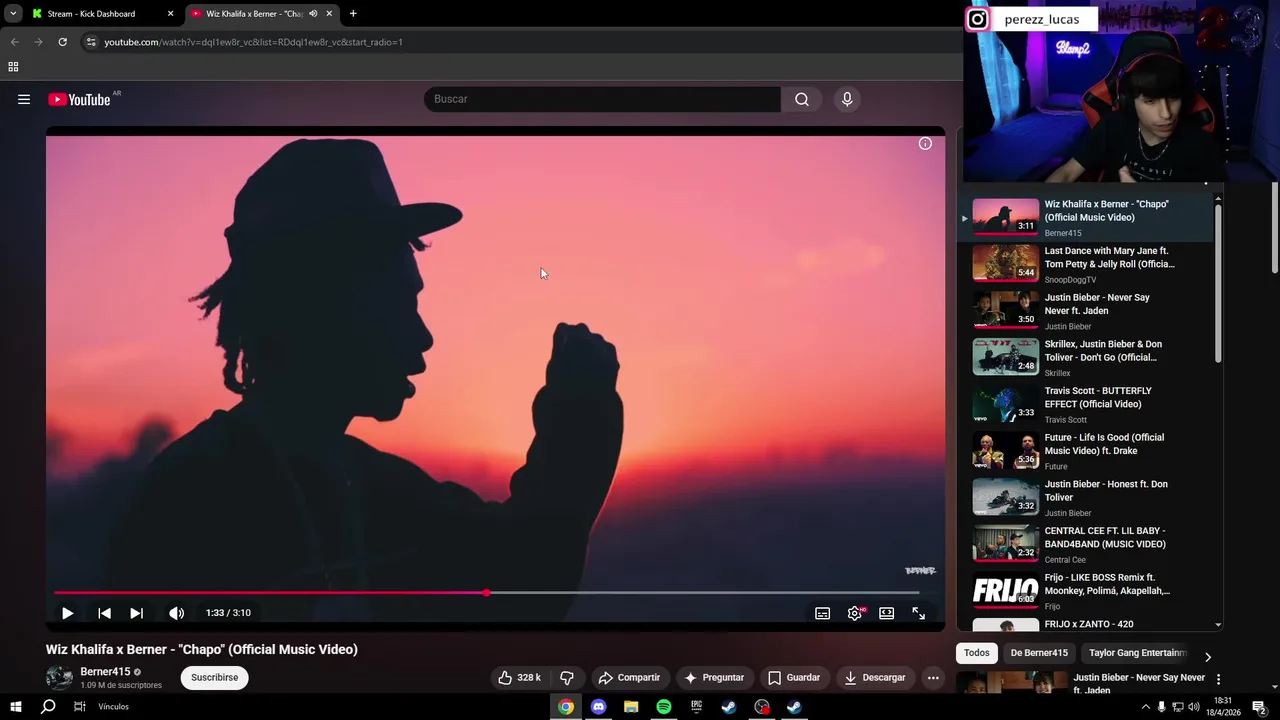
Task: Open the YouTube hamburger guide menu
Action: click(x=24, y=99)
